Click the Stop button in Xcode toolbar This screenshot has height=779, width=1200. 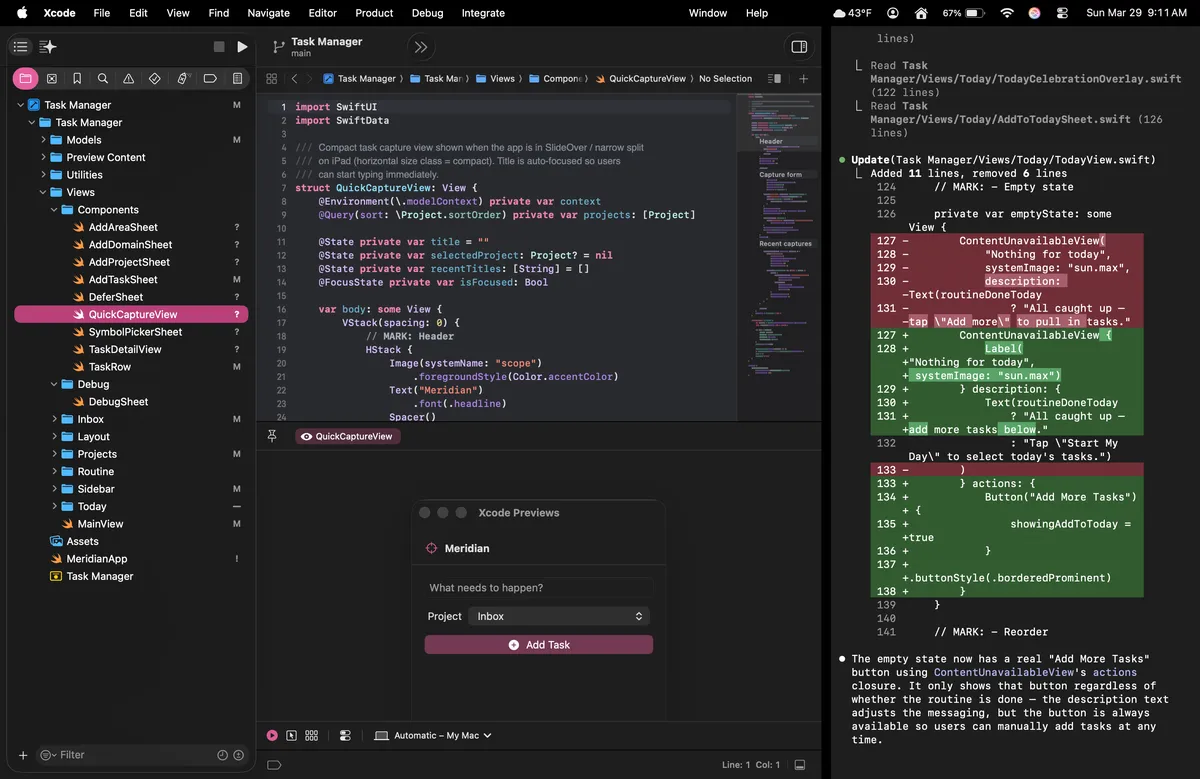(219, 47)
